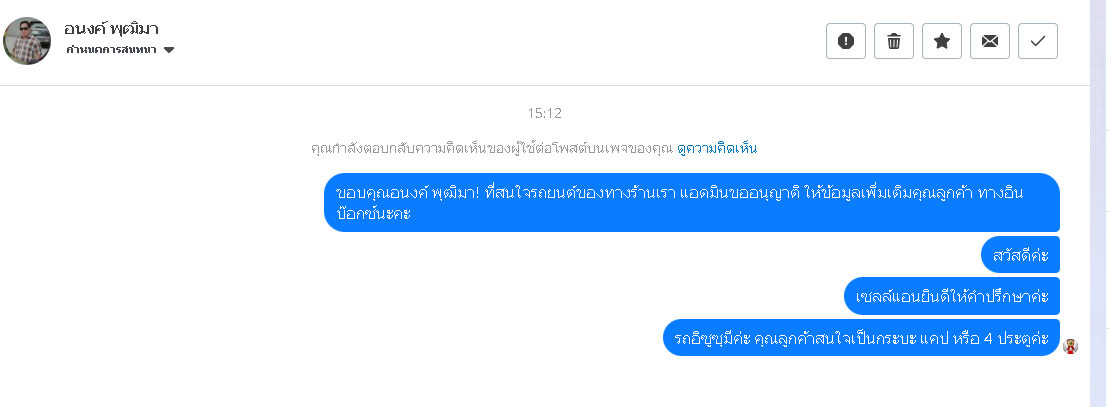Click the text 4 ประตูค่ะ in last message
The image size is (1109, 407).
1015,338
